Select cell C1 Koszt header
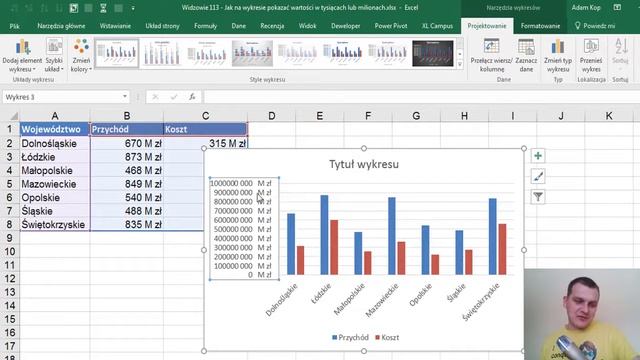640x360 pixels. [x=205, y=129]
